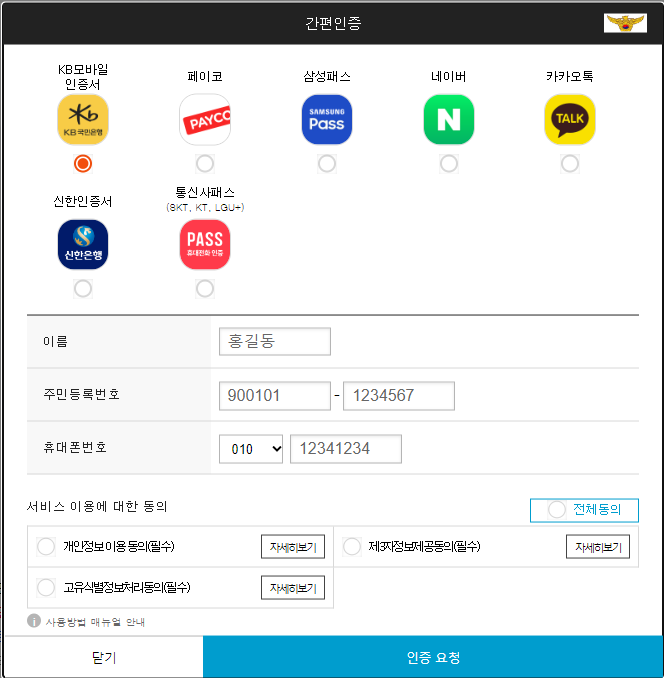This screenshot has width=664, height=678.
Task: Select the 네이버 radio button
Action: [x=449, y=164]
